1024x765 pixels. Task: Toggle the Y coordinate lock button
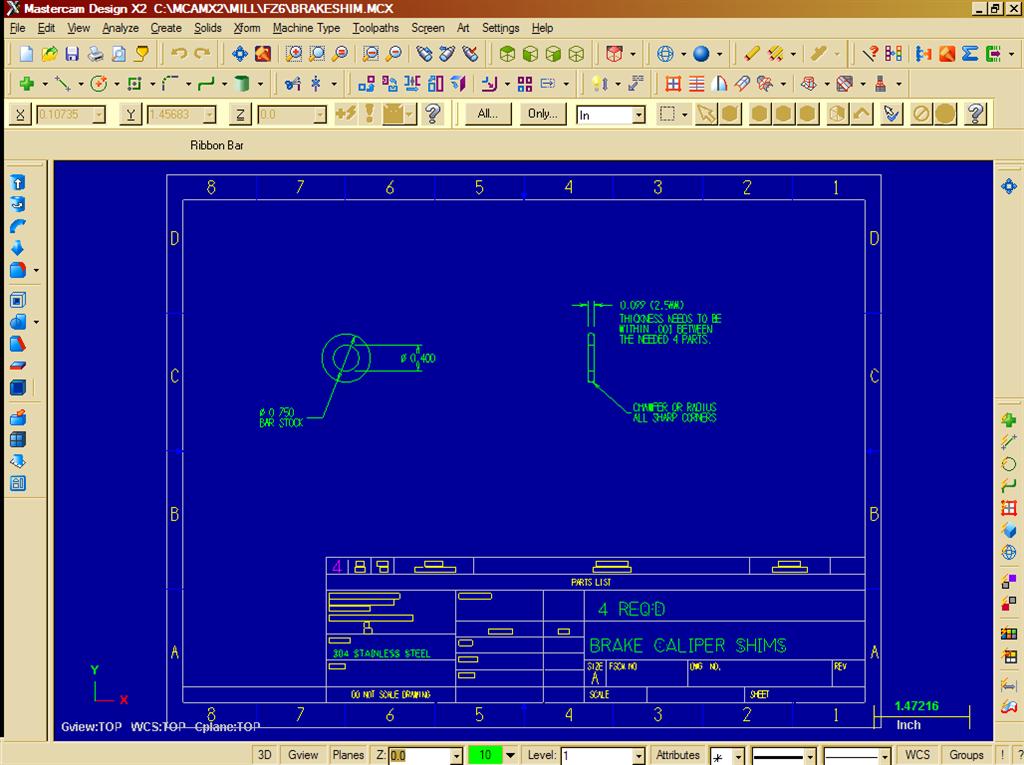pos(131,115)
